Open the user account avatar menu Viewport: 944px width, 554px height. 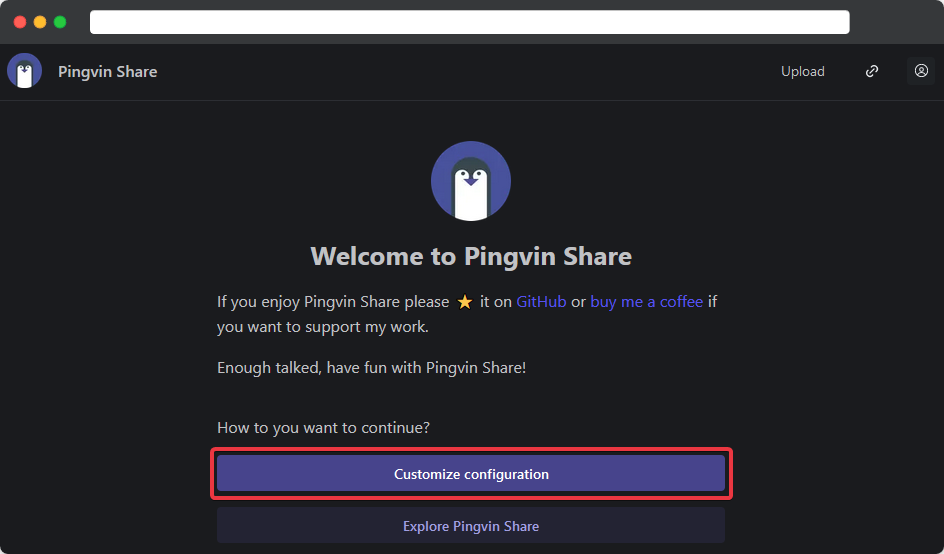tap(921, 71)
